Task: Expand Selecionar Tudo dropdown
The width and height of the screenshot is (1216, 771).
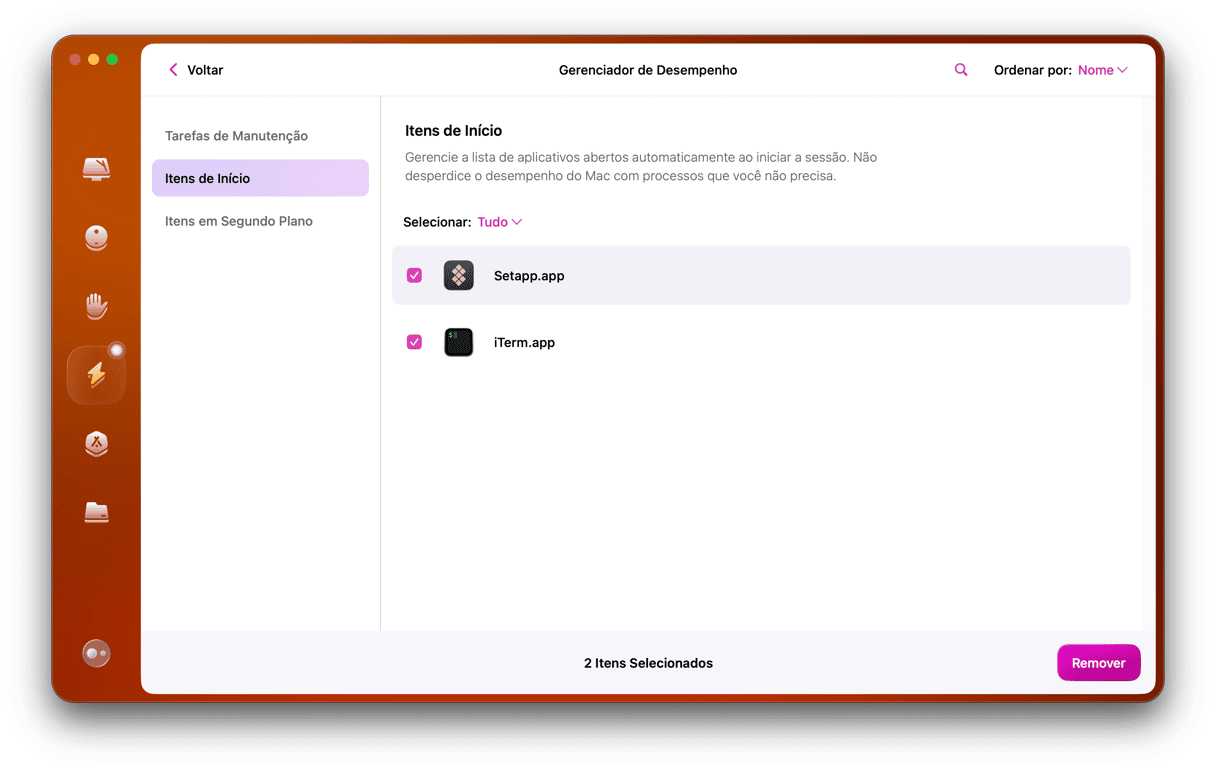Action: [499, 222]
